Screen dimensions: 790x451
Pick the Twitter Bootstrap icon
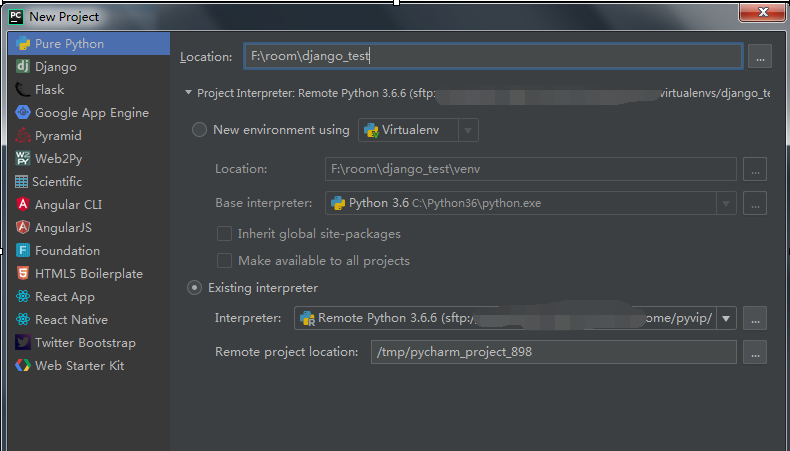point(23,343)
